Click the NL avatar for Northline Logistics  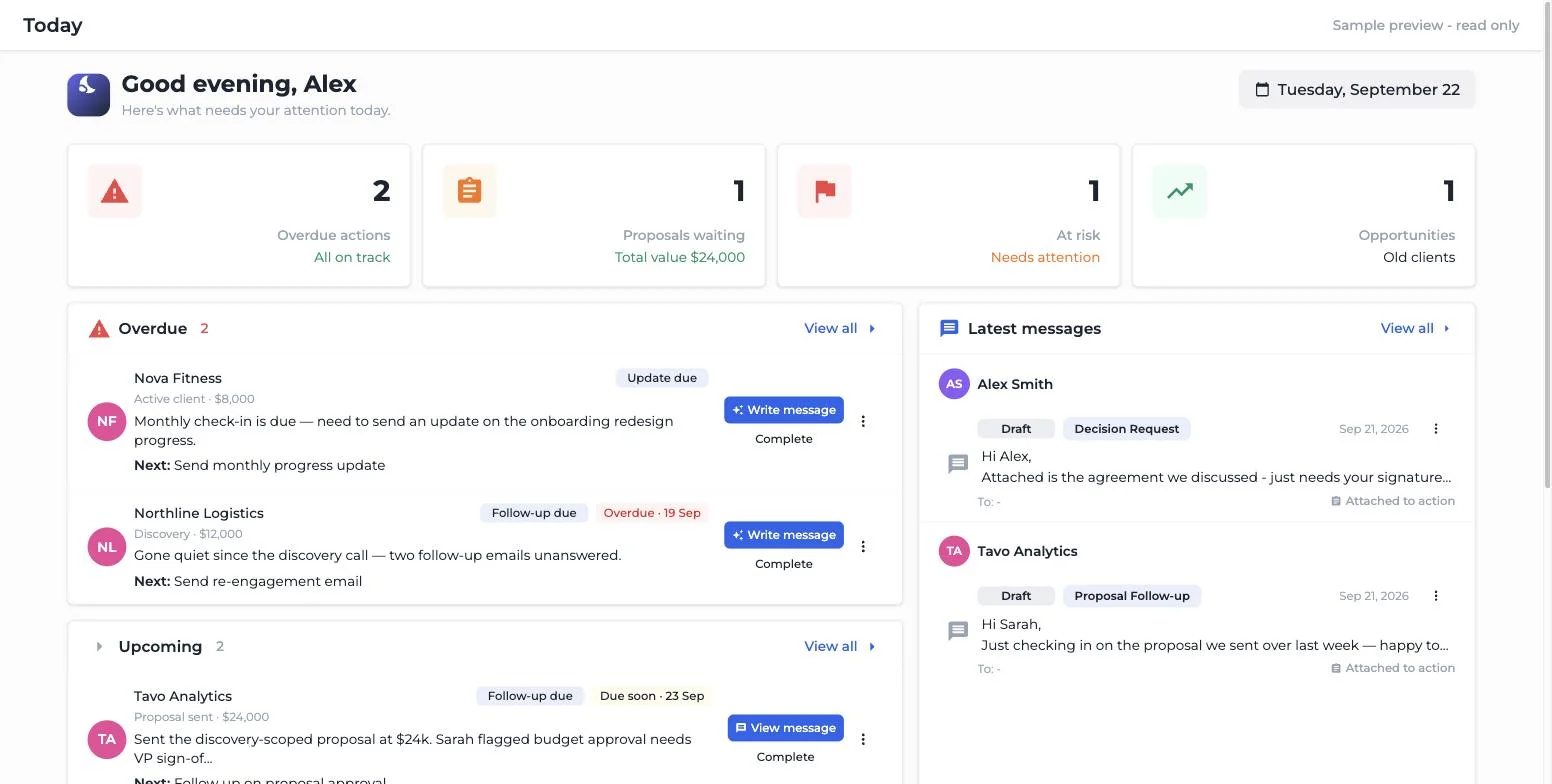pyautogui.click(x=107, y=547)
